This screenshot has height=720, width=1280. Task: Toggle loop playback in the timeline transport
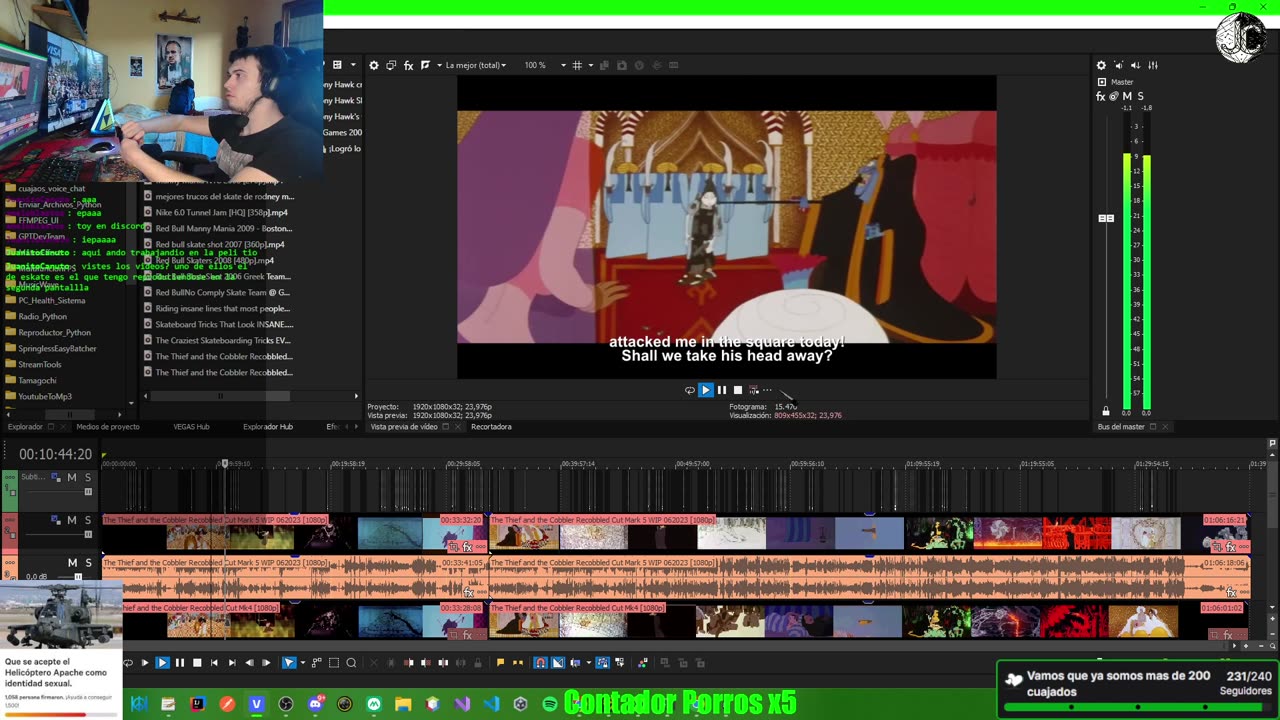pos(127,663)
